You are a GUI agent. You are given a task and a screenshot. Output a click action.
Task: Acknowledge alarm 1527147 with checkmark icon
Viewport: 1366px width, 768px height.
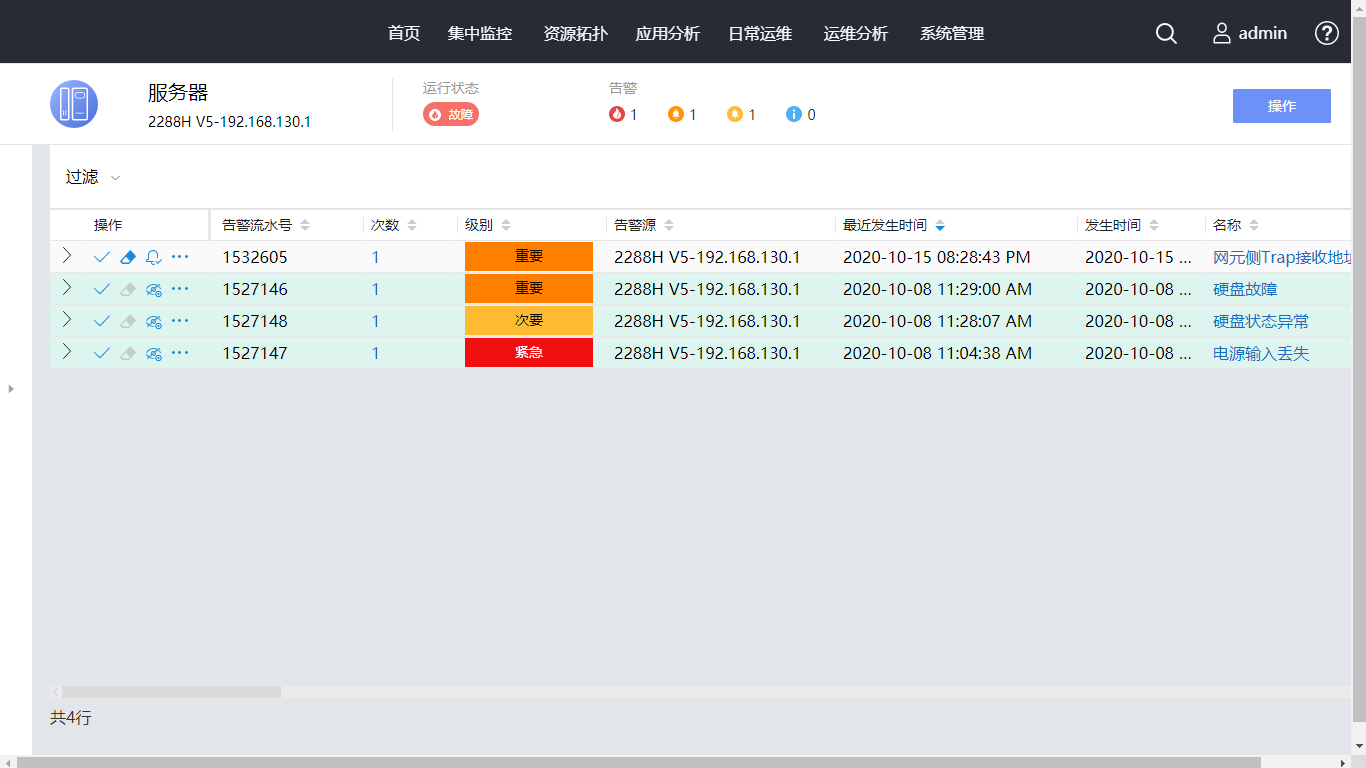coord(101,353)
